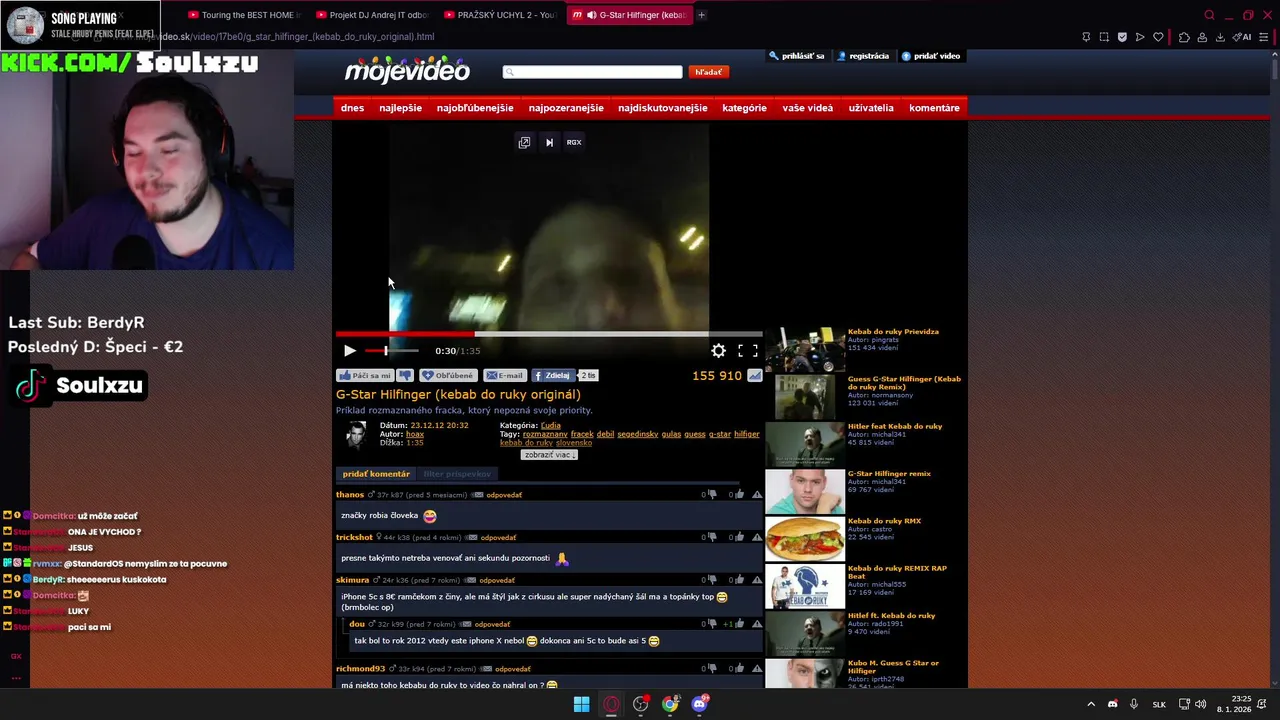Dislike the video with the thumbs-down button
This screenshot has height=720, width=1280.
click(x=405, y=376)
